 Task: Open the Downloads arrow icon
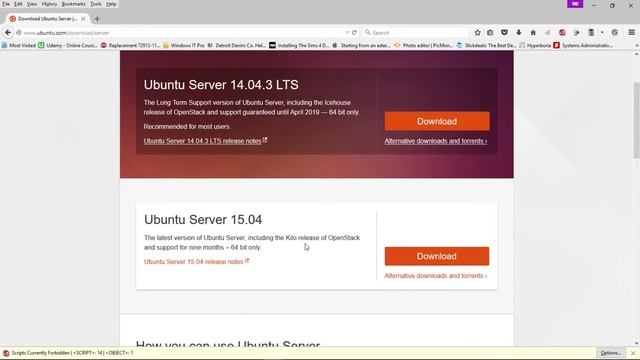coord(519,33)
